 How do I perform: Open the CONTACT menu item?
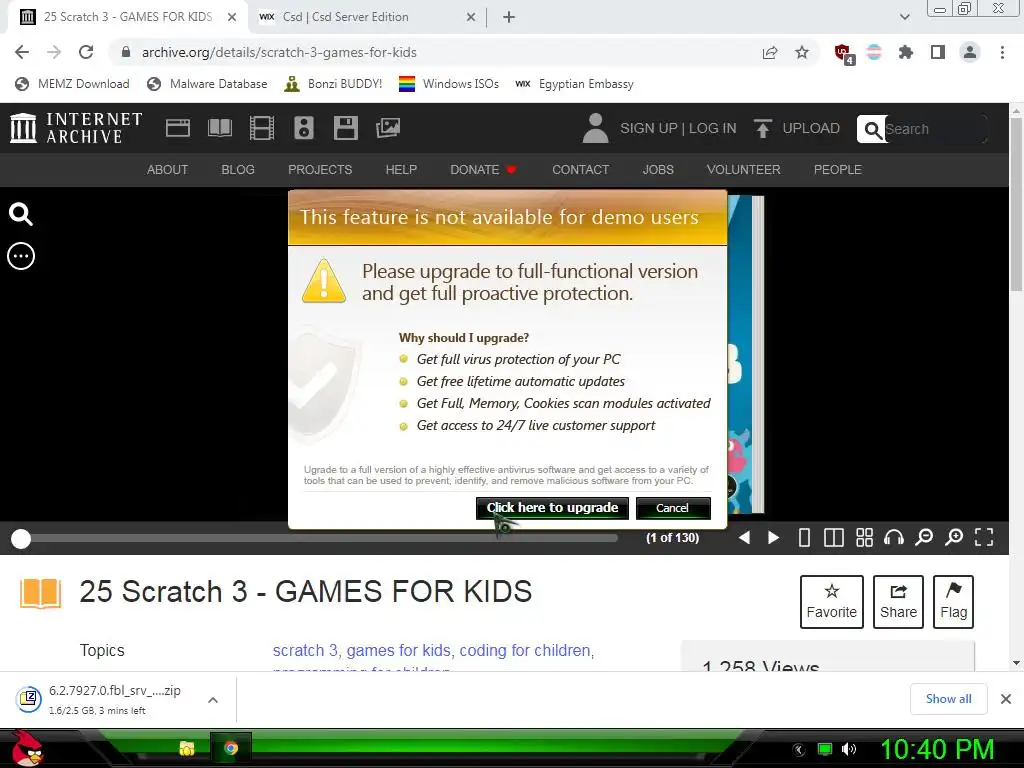(581, 170)
